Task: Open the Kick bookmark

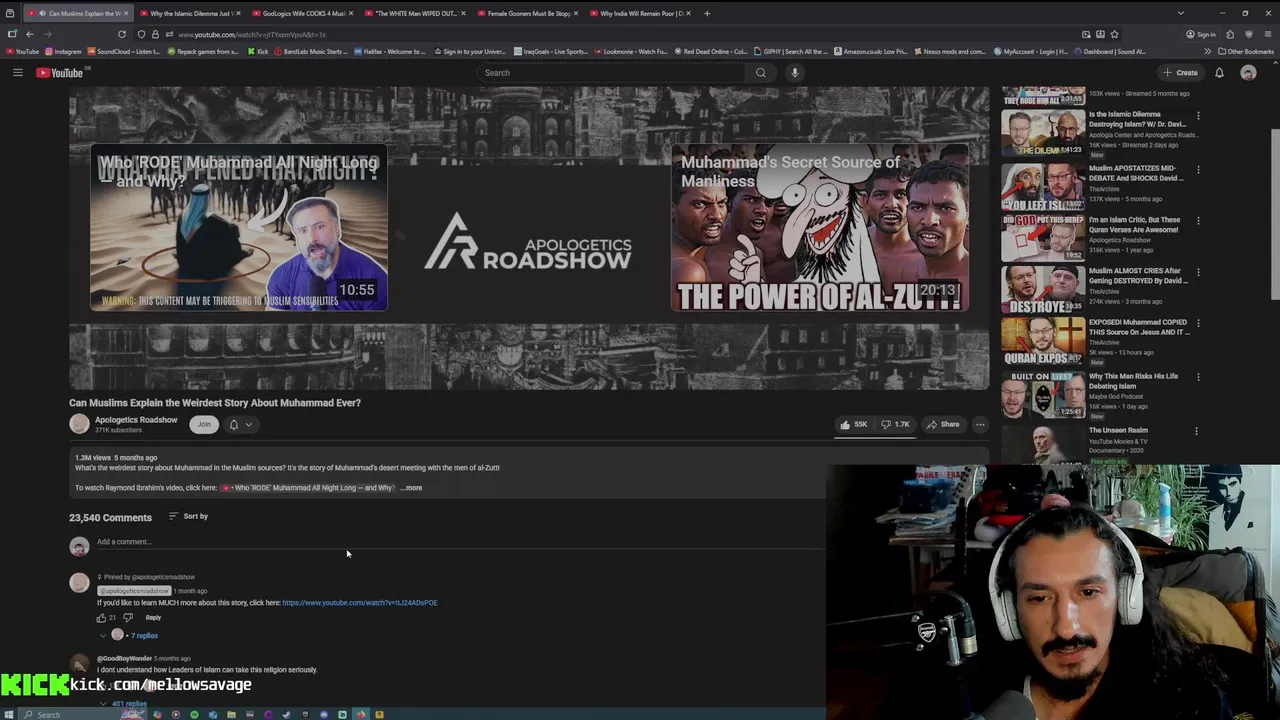Action: pos(257,51)
